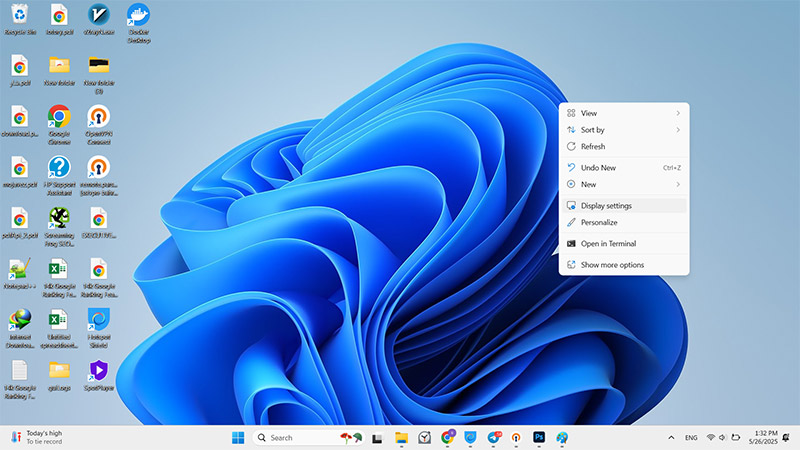
Task: Open the clock app on the taskbar
Action: pyautogui.click(x=424, y=438)
